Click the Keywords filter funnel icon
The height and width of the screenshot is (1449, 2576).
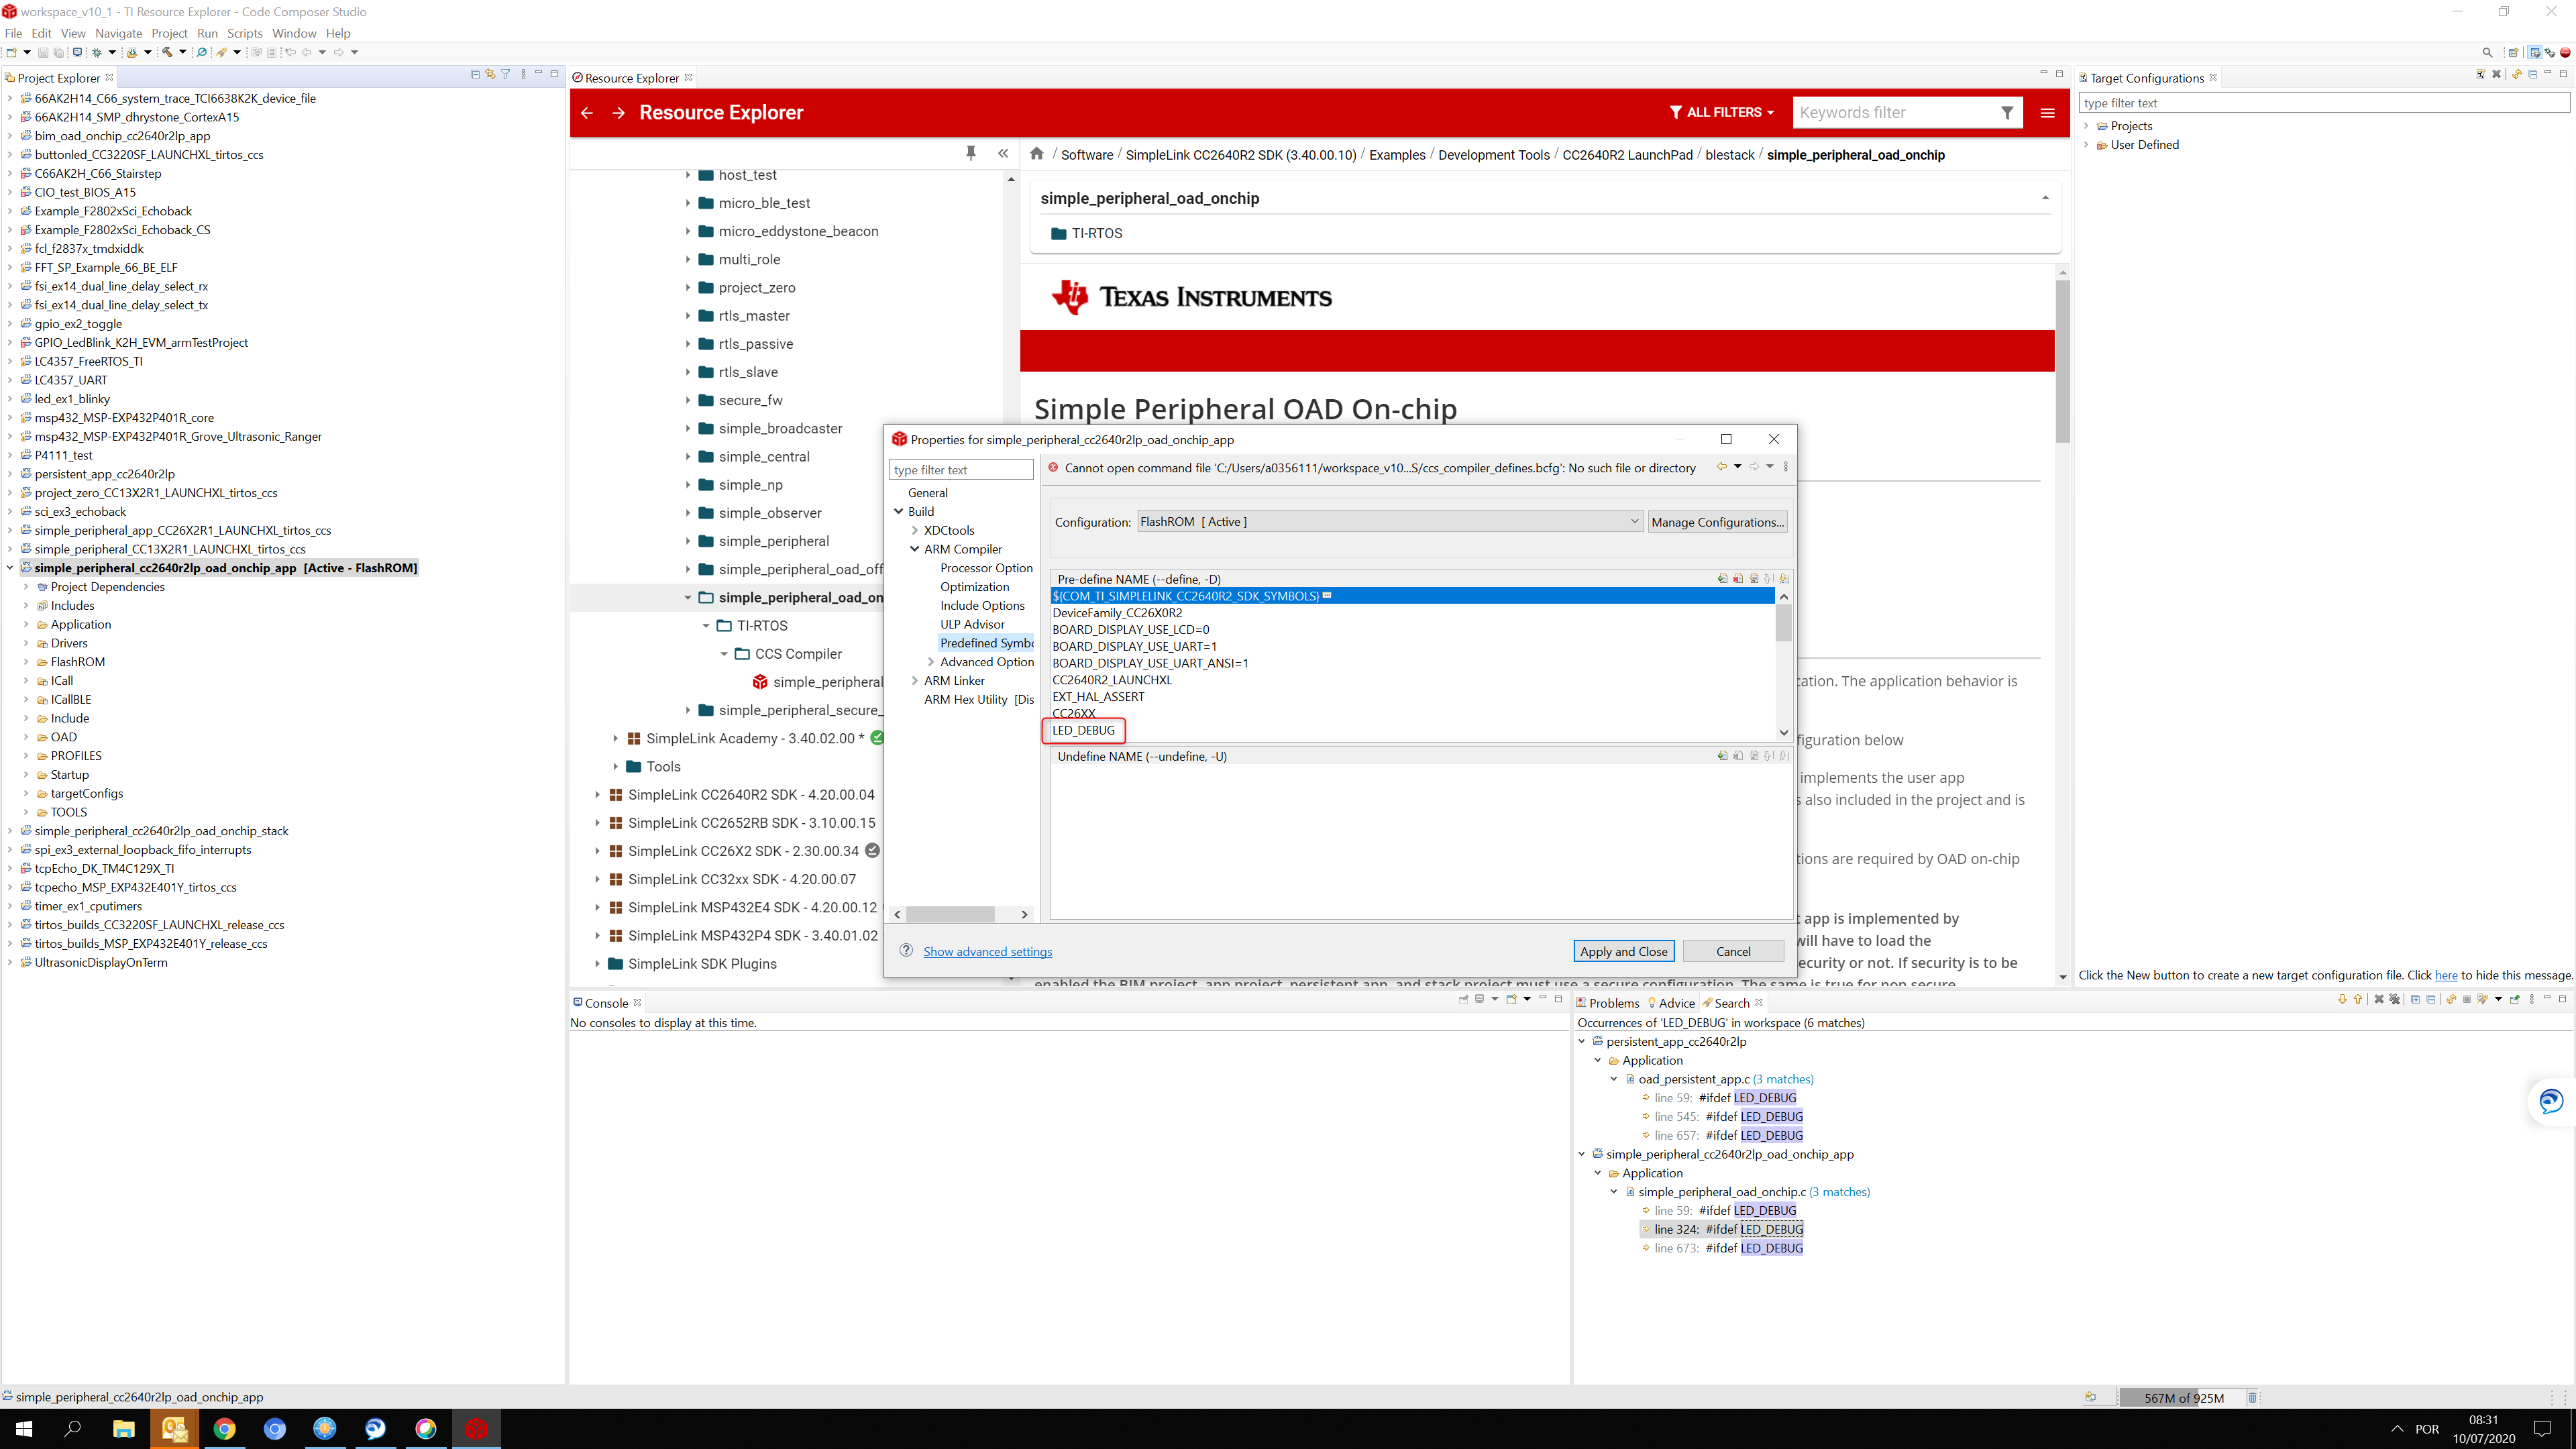click(x=2007, y=113)
